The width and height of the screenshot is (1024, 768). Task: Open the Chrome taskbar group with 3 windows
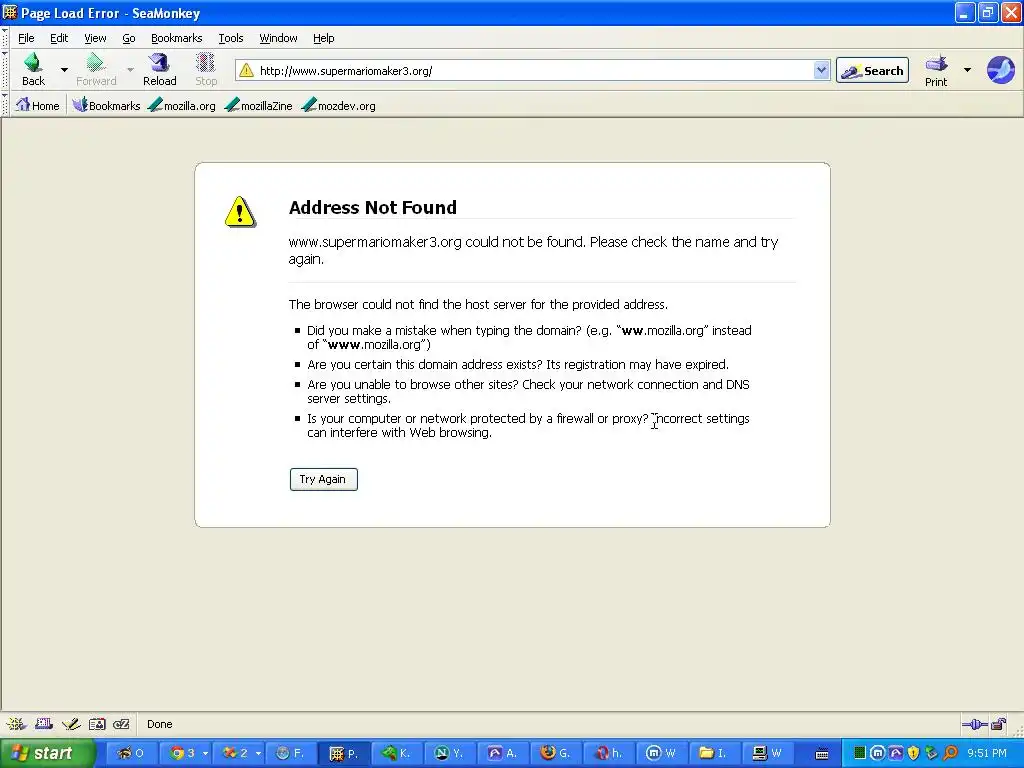pos(188,753)
